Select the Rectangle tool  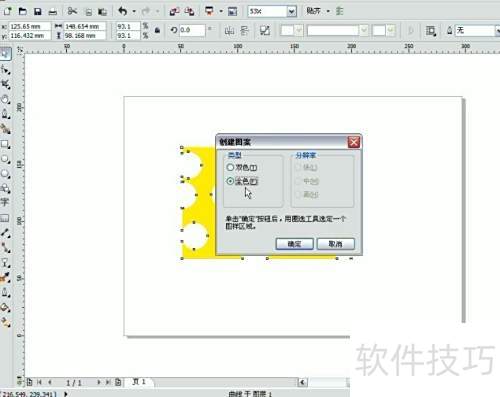coord(5,144)
